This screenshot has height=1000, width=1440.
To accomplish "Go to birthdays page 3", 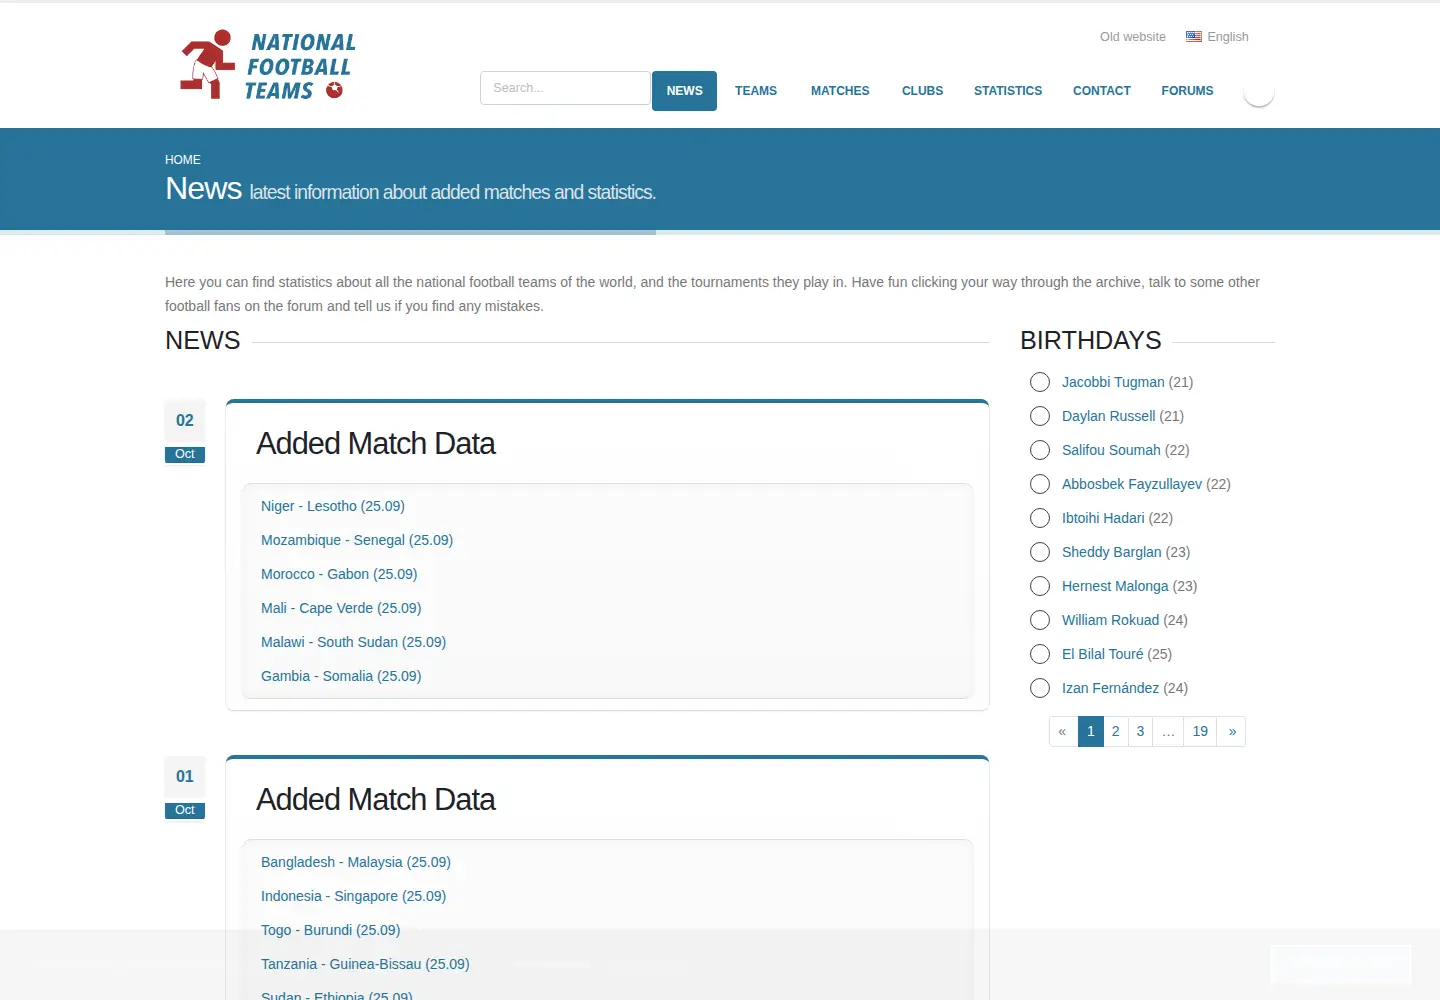I will tap(1140, 731).
